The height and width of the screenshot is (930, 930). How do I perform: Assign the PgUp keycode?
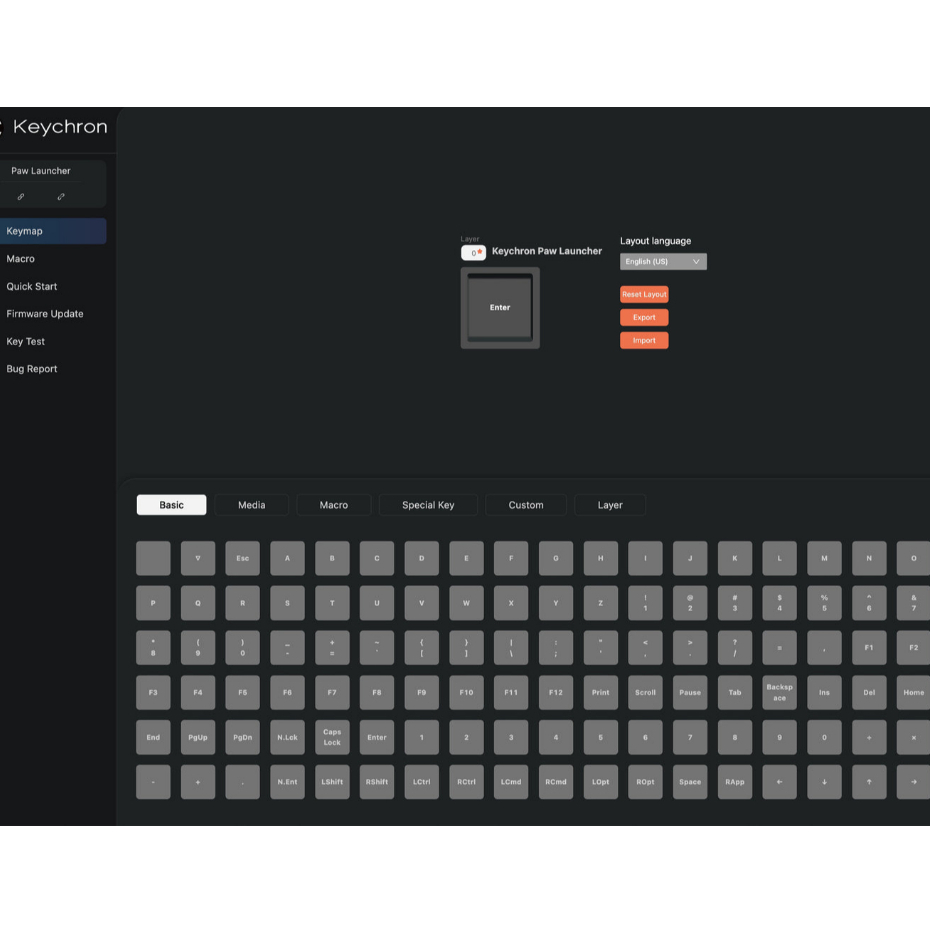[198, 737]
